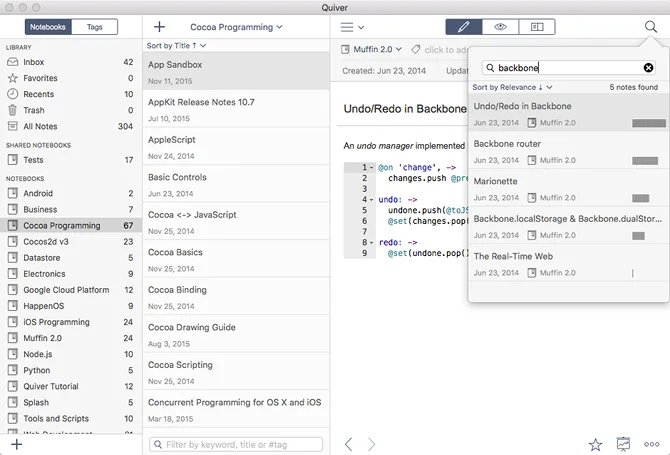Add a new notebook at sidebar bottom
Screen dimensions: 670x455
16,444
